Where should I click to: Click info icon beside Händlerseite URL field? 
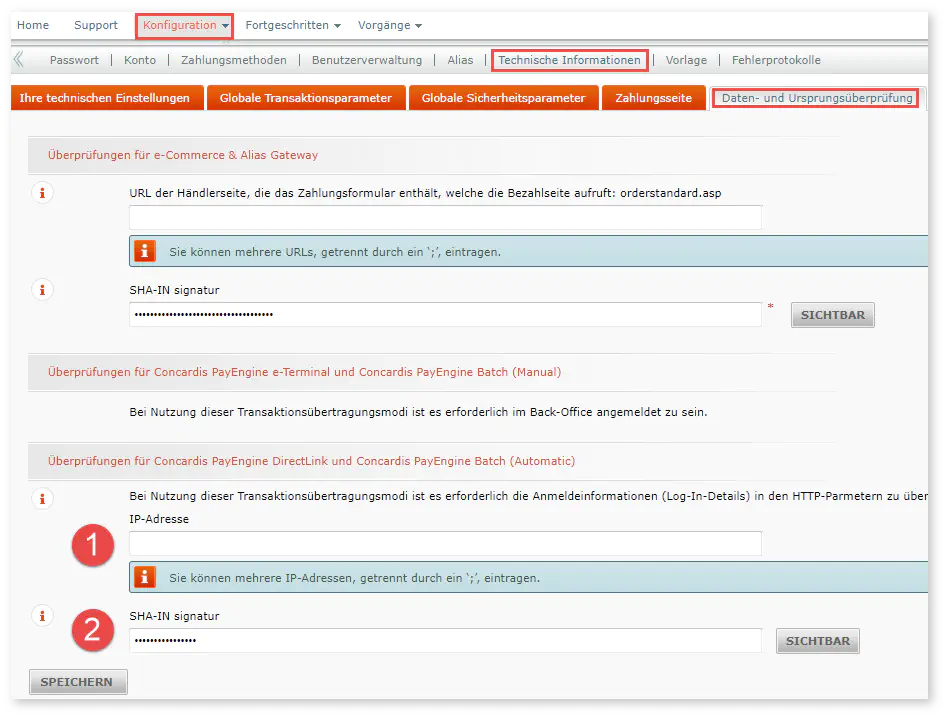coord(42,193)
